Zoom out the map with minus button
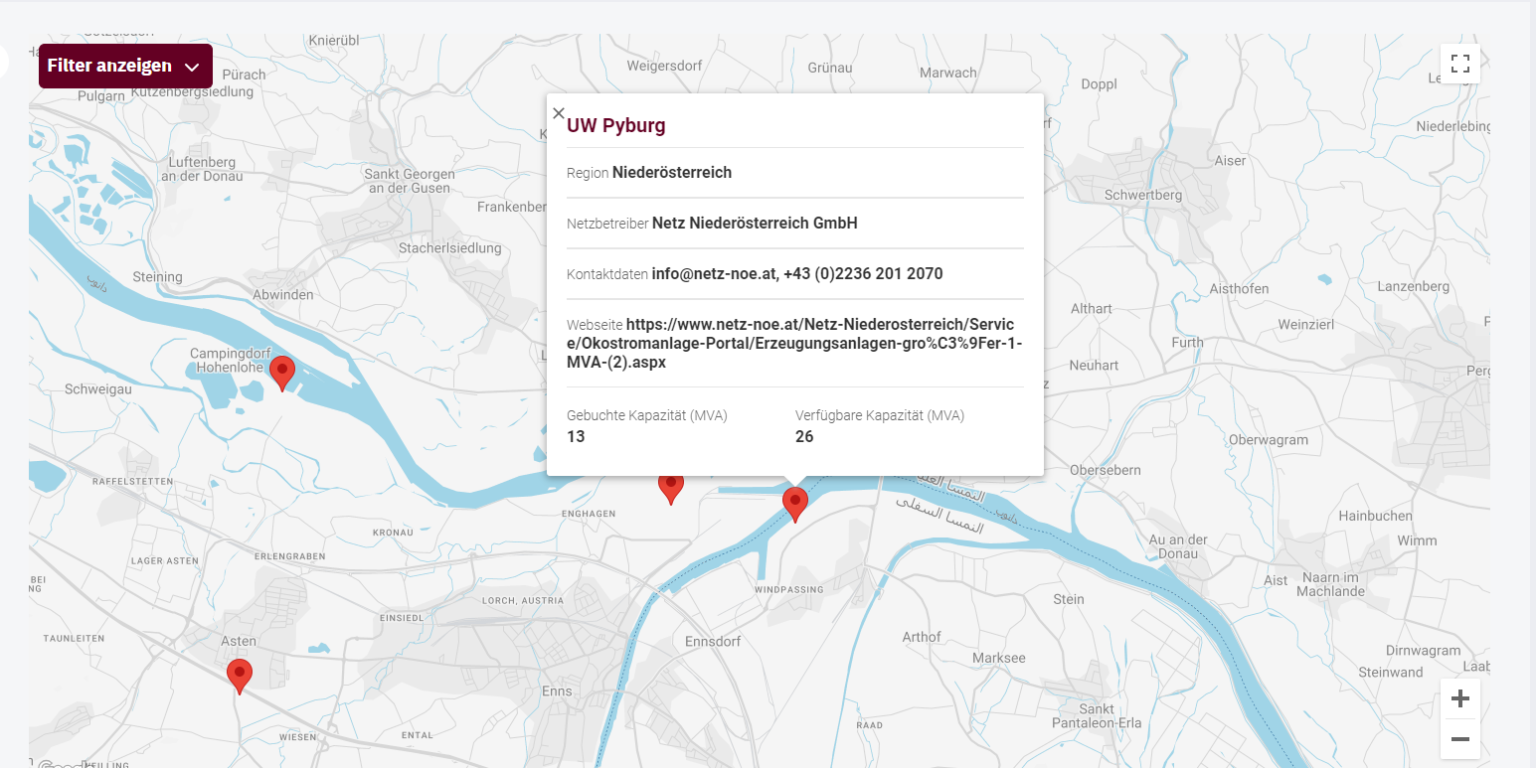This screenshot has height=768, width=1536. pos(1460,739)
